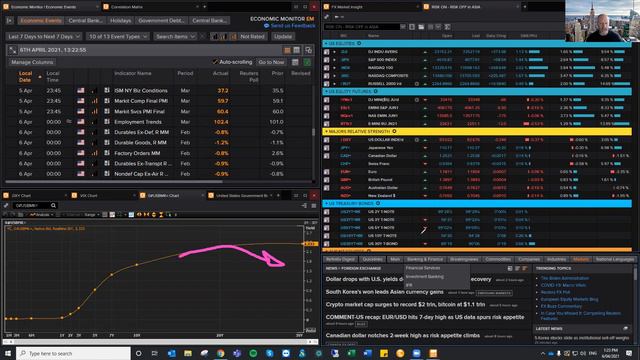Click Windows Start button
Viewport: 640px width, 360px height.
pos(8,353)
